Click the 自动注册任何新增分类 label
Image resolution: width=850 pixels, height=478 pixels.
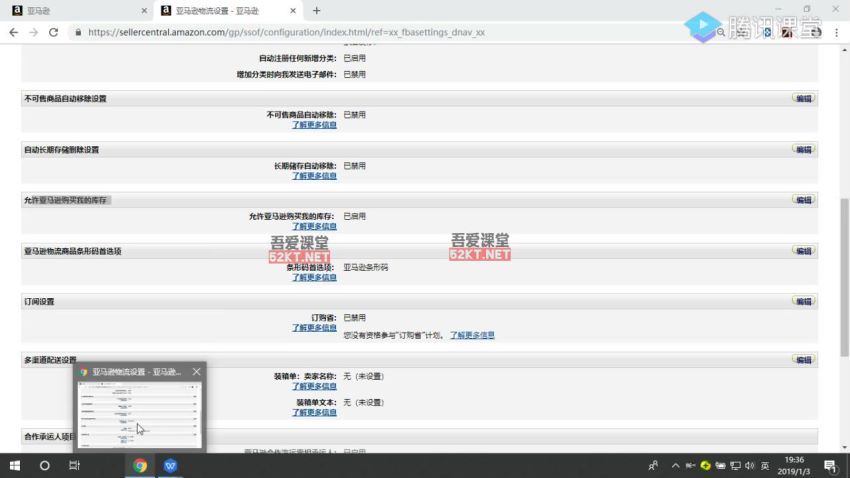(298, 58)
